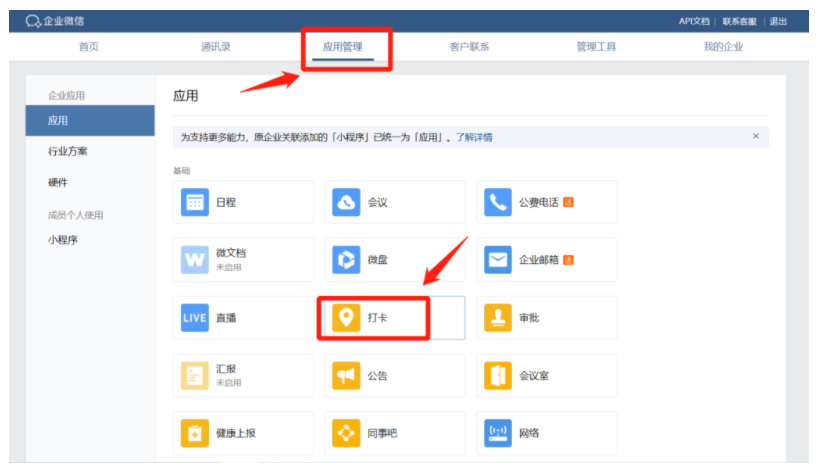
Task: Open the 同事吧 app icon
Action: coord(346,433)
